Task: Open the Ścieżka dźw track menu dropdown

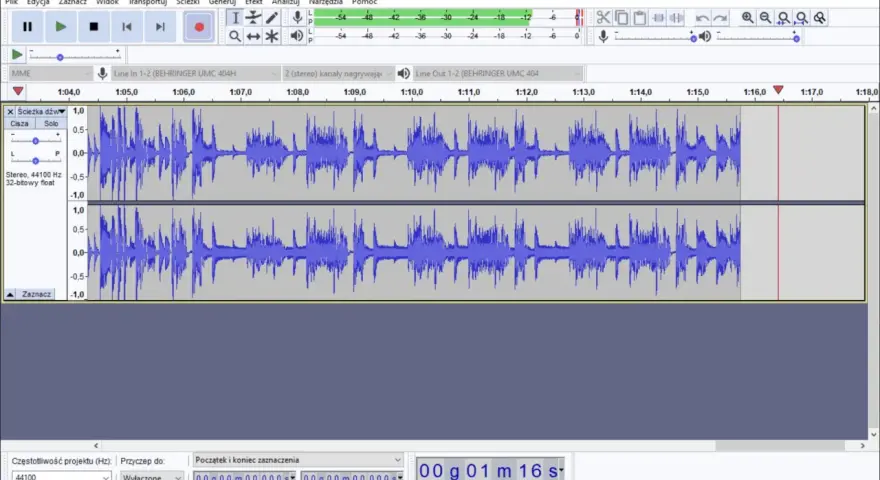Action: (x=41, y=111)
